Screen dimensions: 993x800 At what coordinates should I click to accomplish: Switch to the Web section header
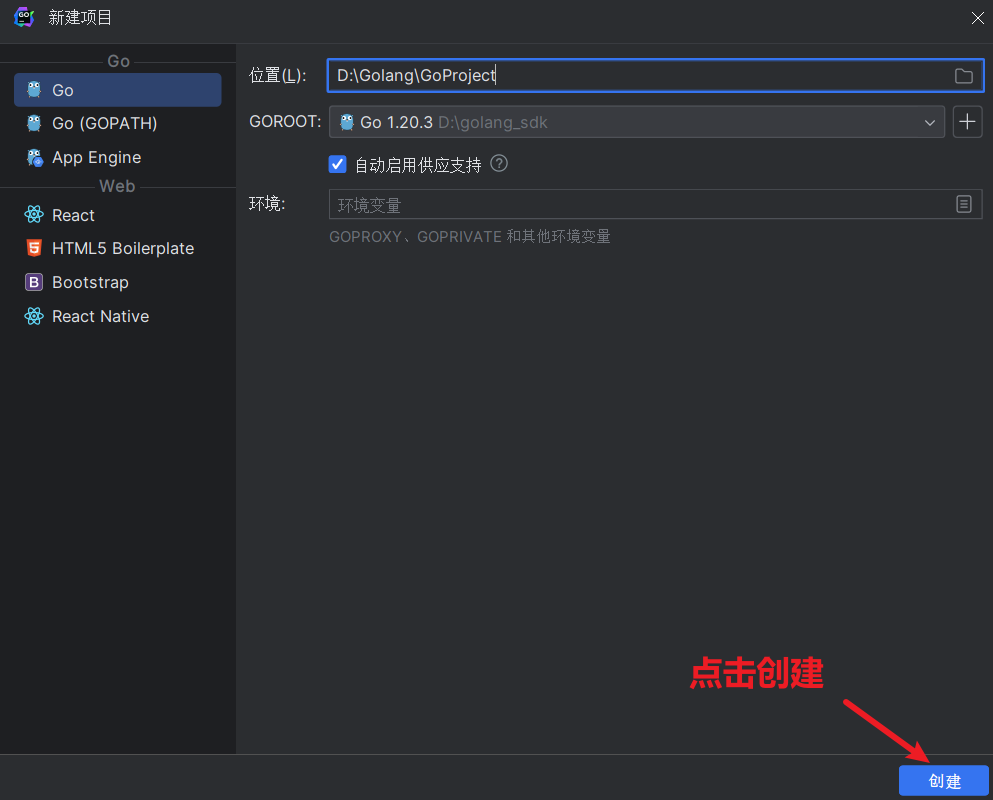tap(117, 185)
